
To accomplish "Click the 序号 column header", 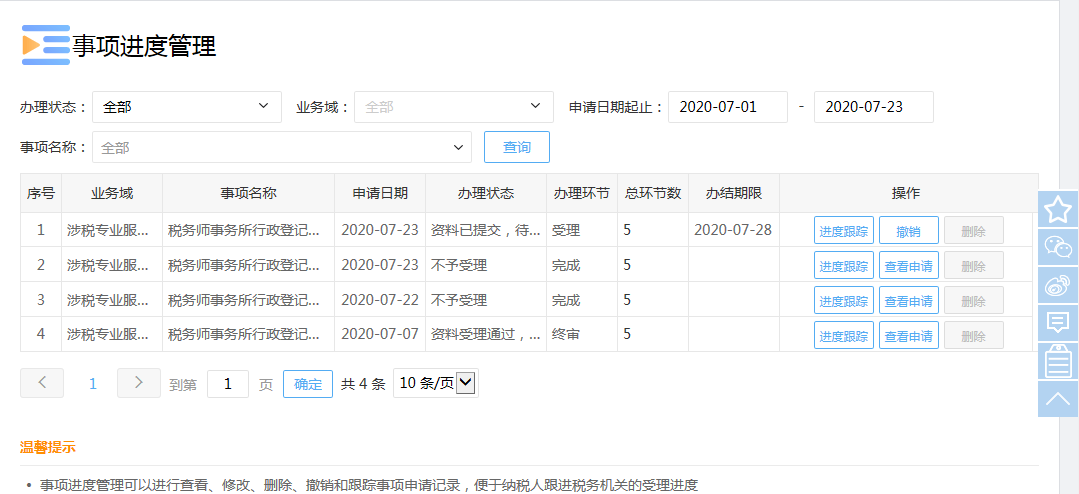I will pyautogui.click(x=41, y=193).
